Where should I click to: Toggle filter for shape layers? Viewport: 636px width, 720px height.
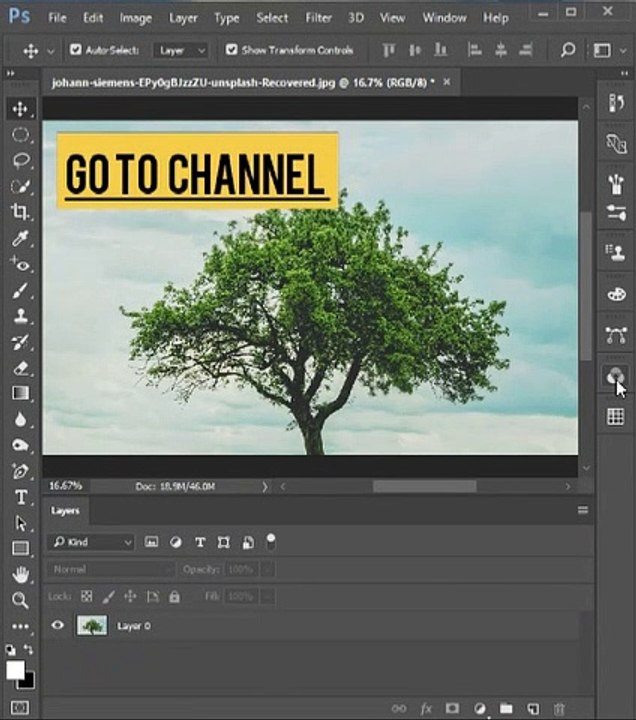(224, 542)
